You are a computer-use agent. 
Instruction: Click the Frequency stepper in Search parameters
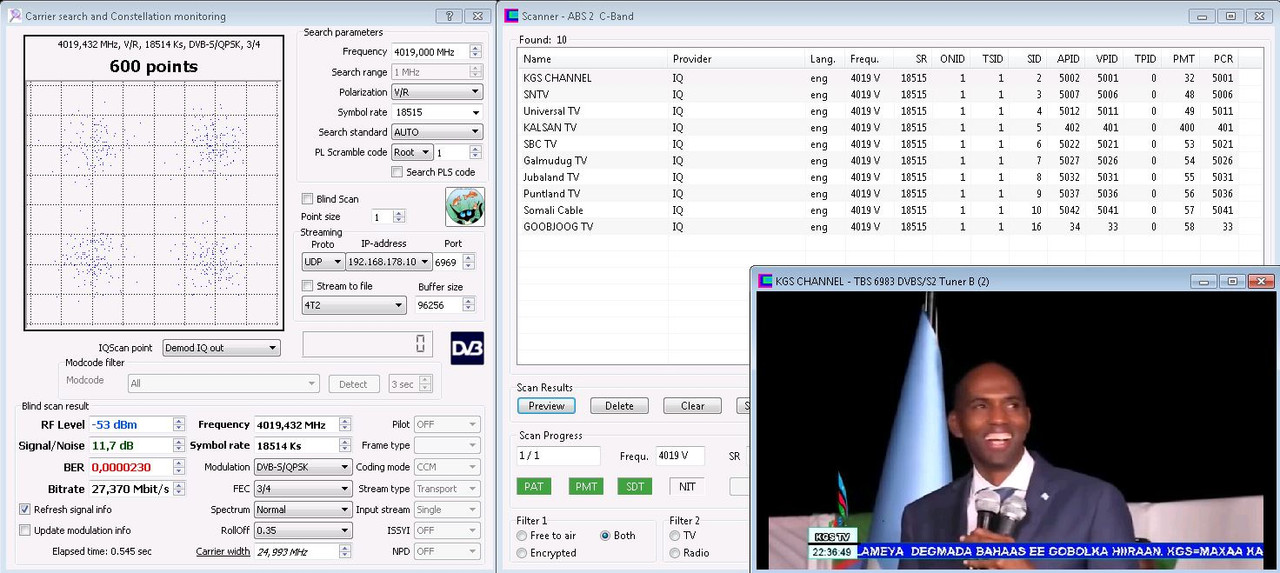click(475, 52)
